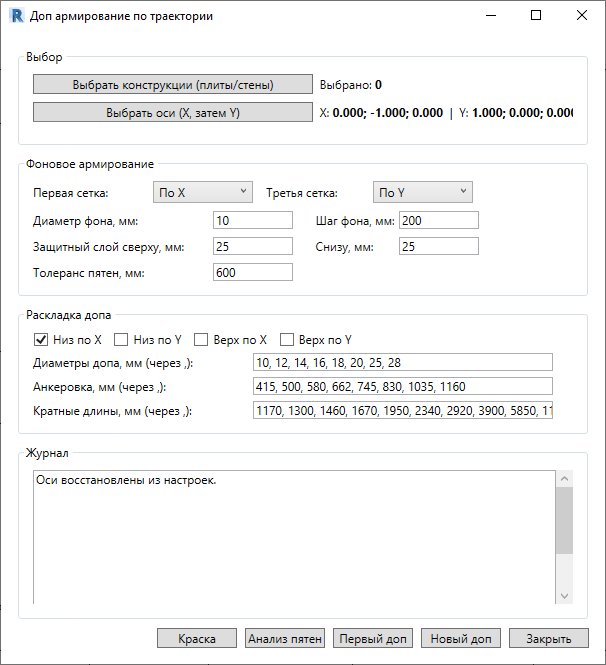Click the "Защитный слой сверху" input
The width and height of the screenshot is (606, 665).
click(x=253, y=246)
